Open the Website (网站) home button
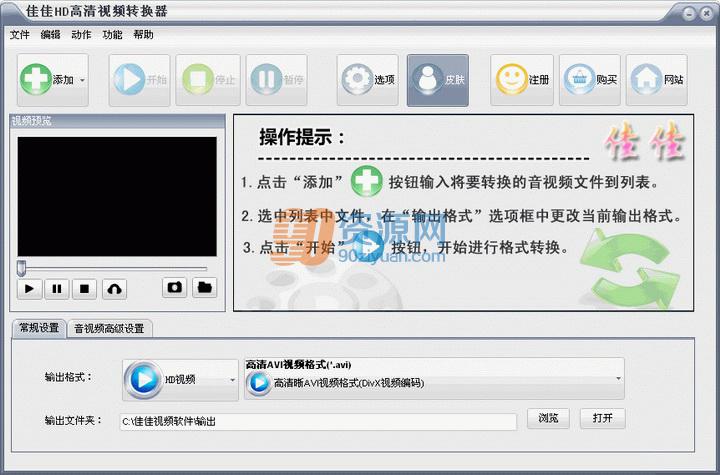Viewport: 720px width, 475px height. (x=657, y=80)
